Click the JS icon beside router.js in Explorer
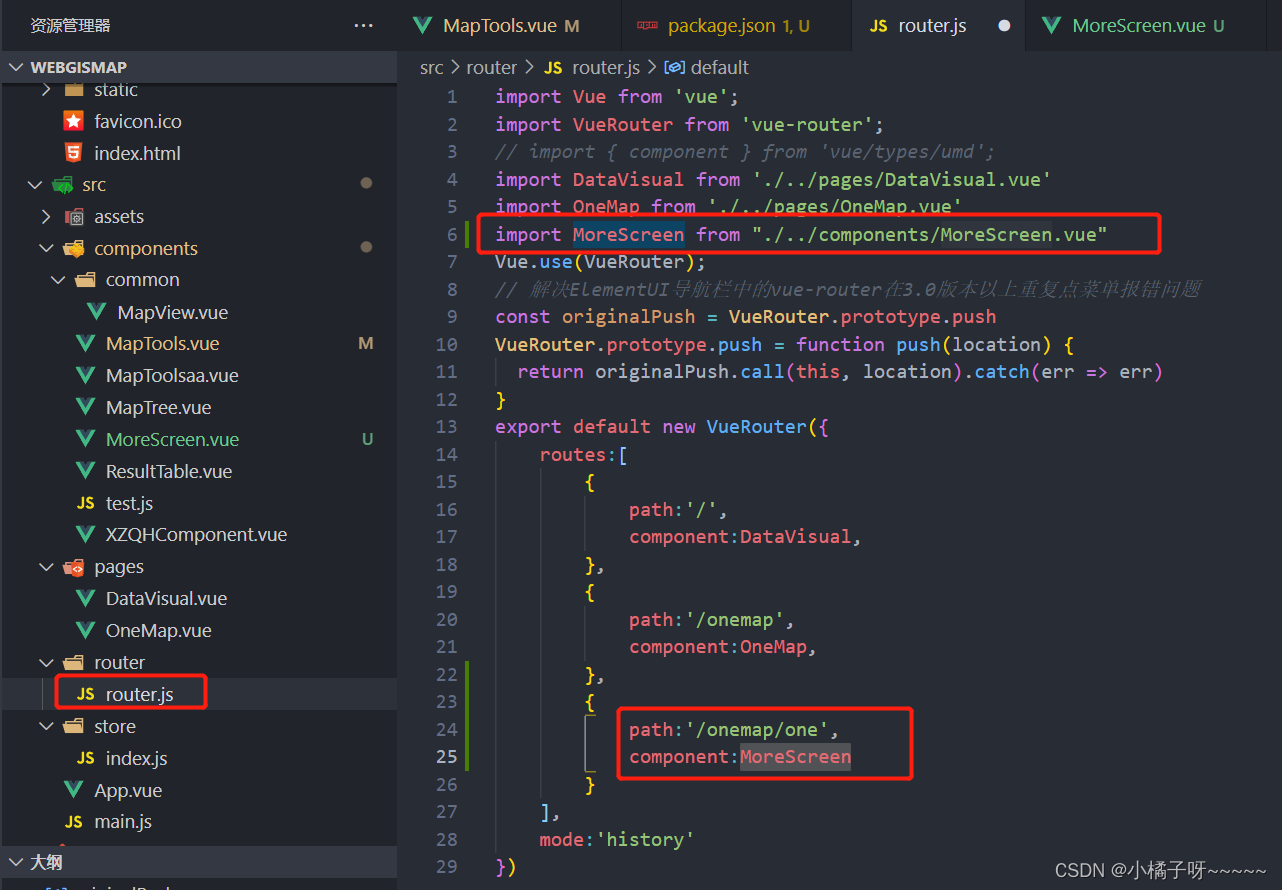The image size is (1282, 890). [88, 691]
